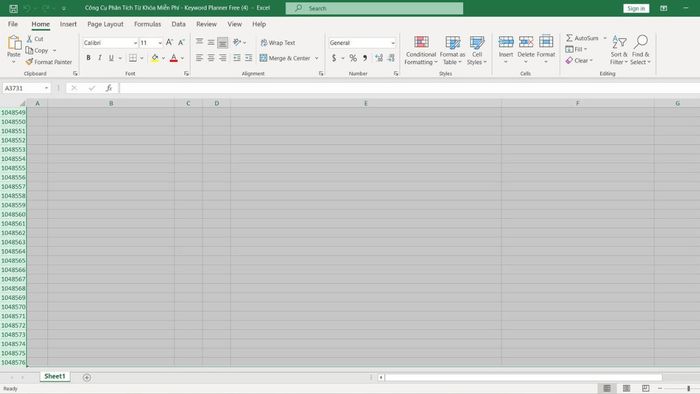Image resolution: width=700 pixels, height=394 pixels.
Task: Click the Orientation text-angle icon
Action: coord(237,42)
